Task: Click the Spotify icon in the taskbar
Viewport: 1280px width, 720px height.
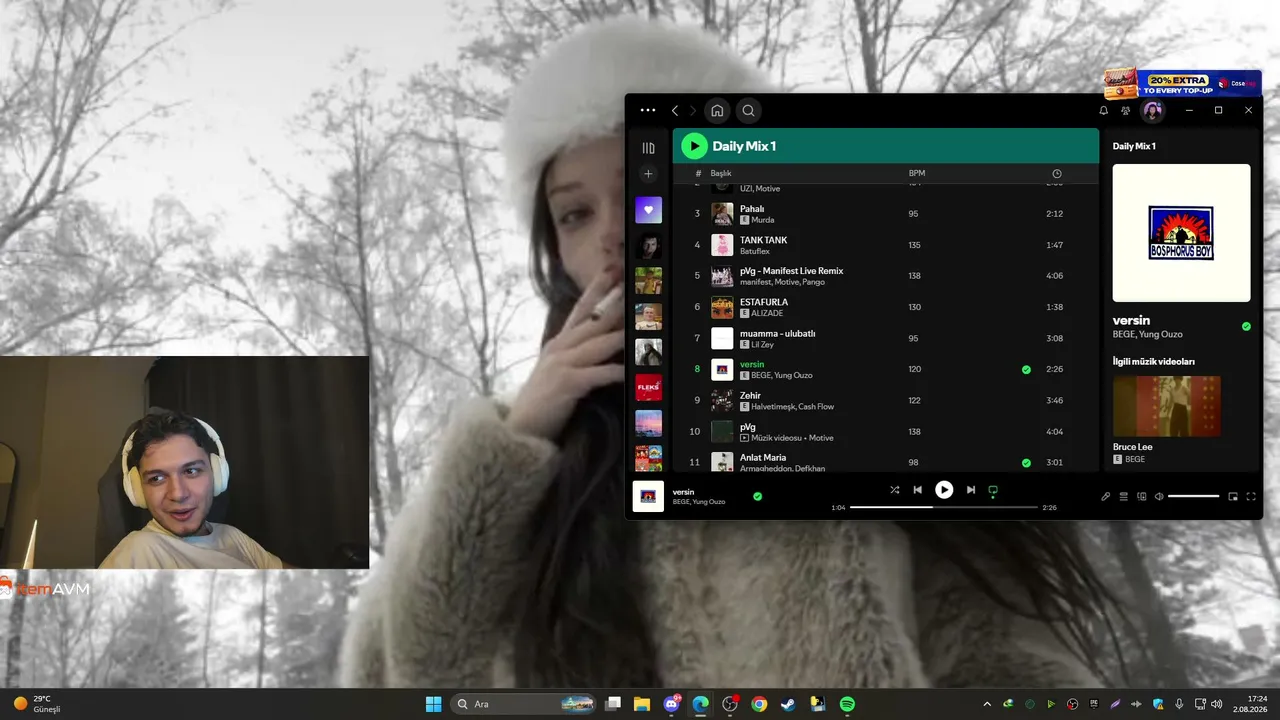Action: coord(847,704)
